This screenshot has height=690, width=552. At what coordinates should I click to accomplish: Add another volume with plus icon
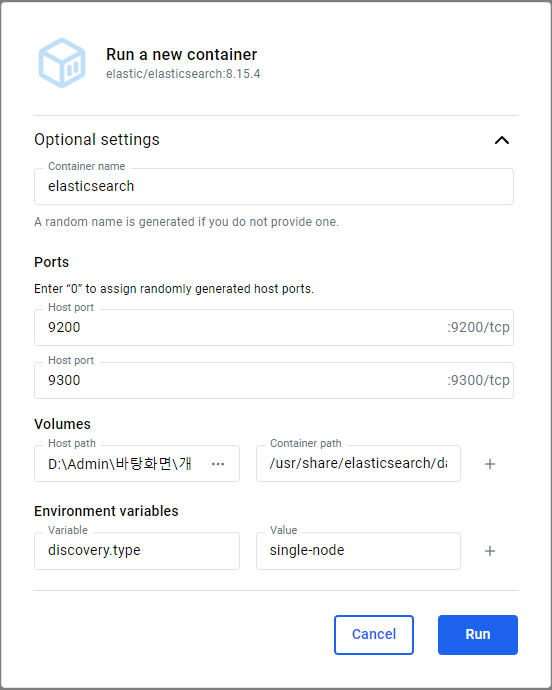tap(490, 464)
